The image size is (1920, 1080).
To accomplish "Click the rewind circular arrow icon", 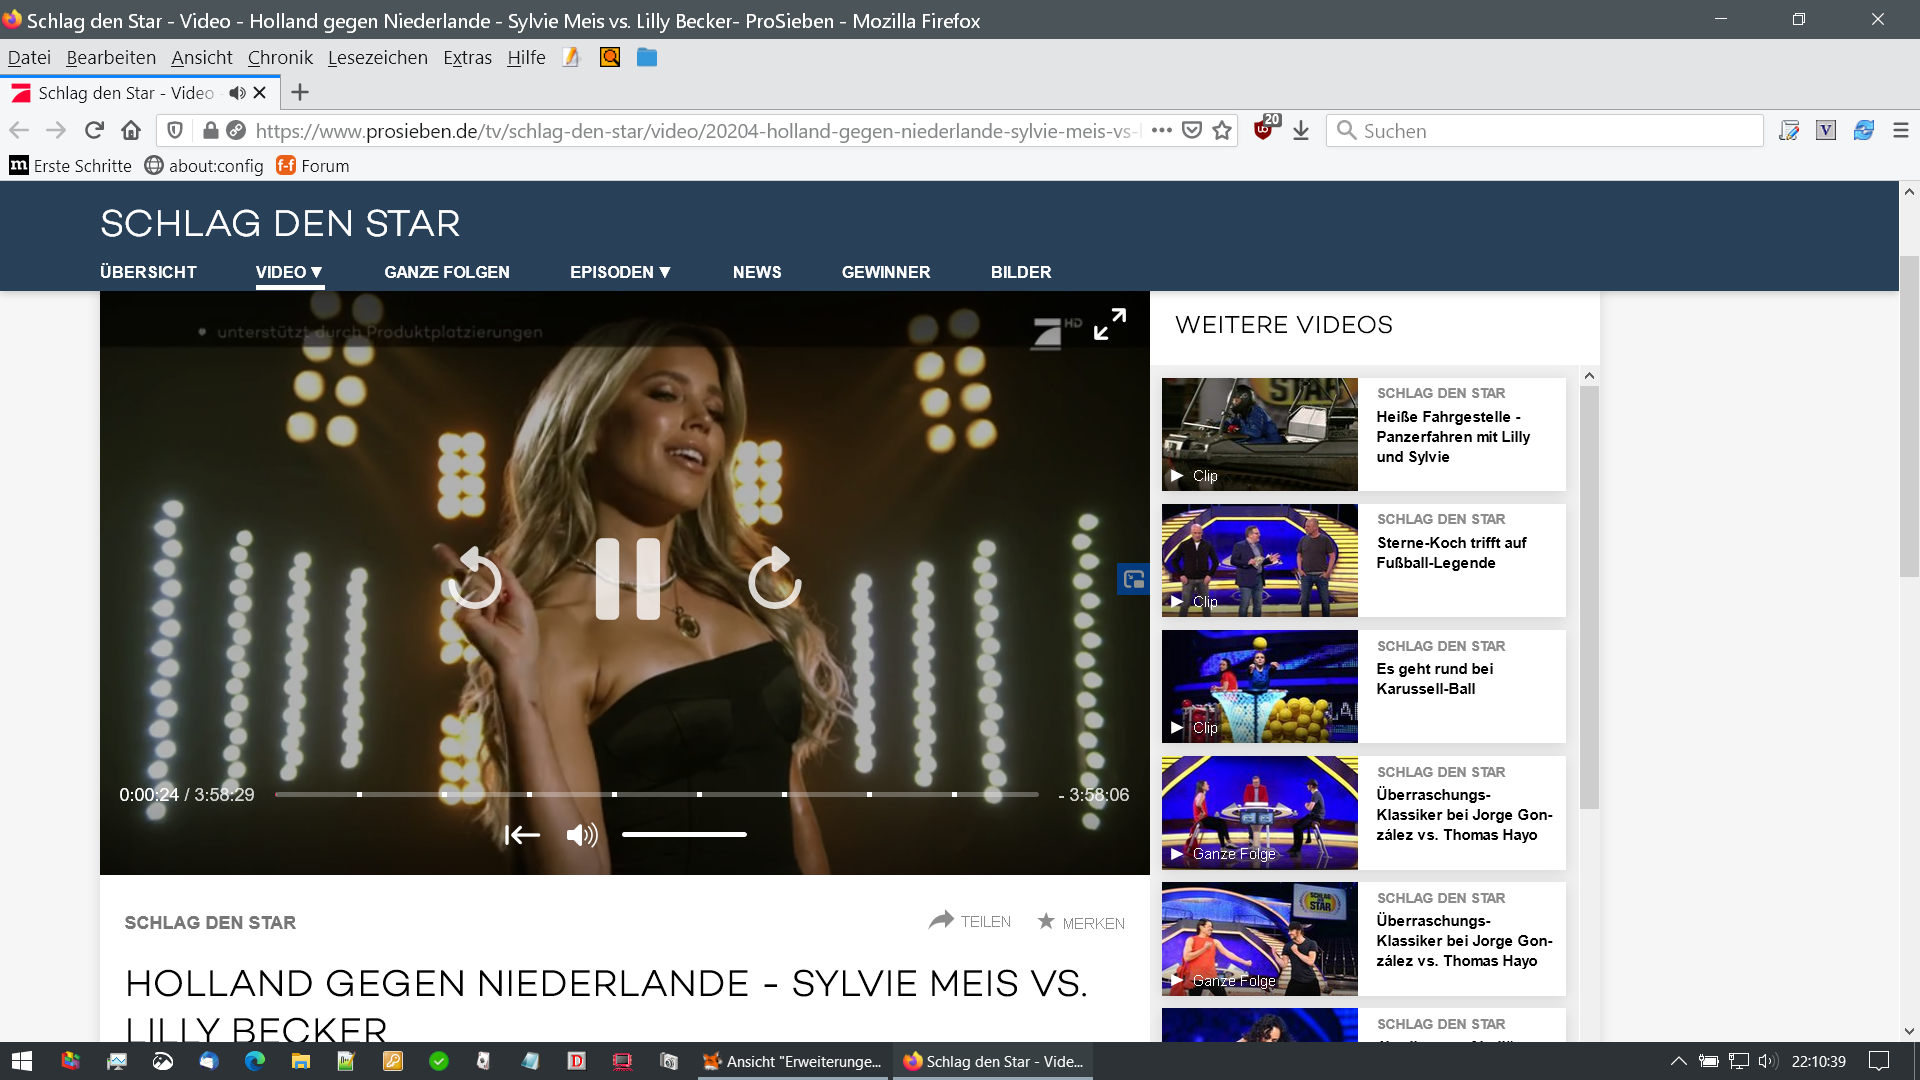I will 475,579.
